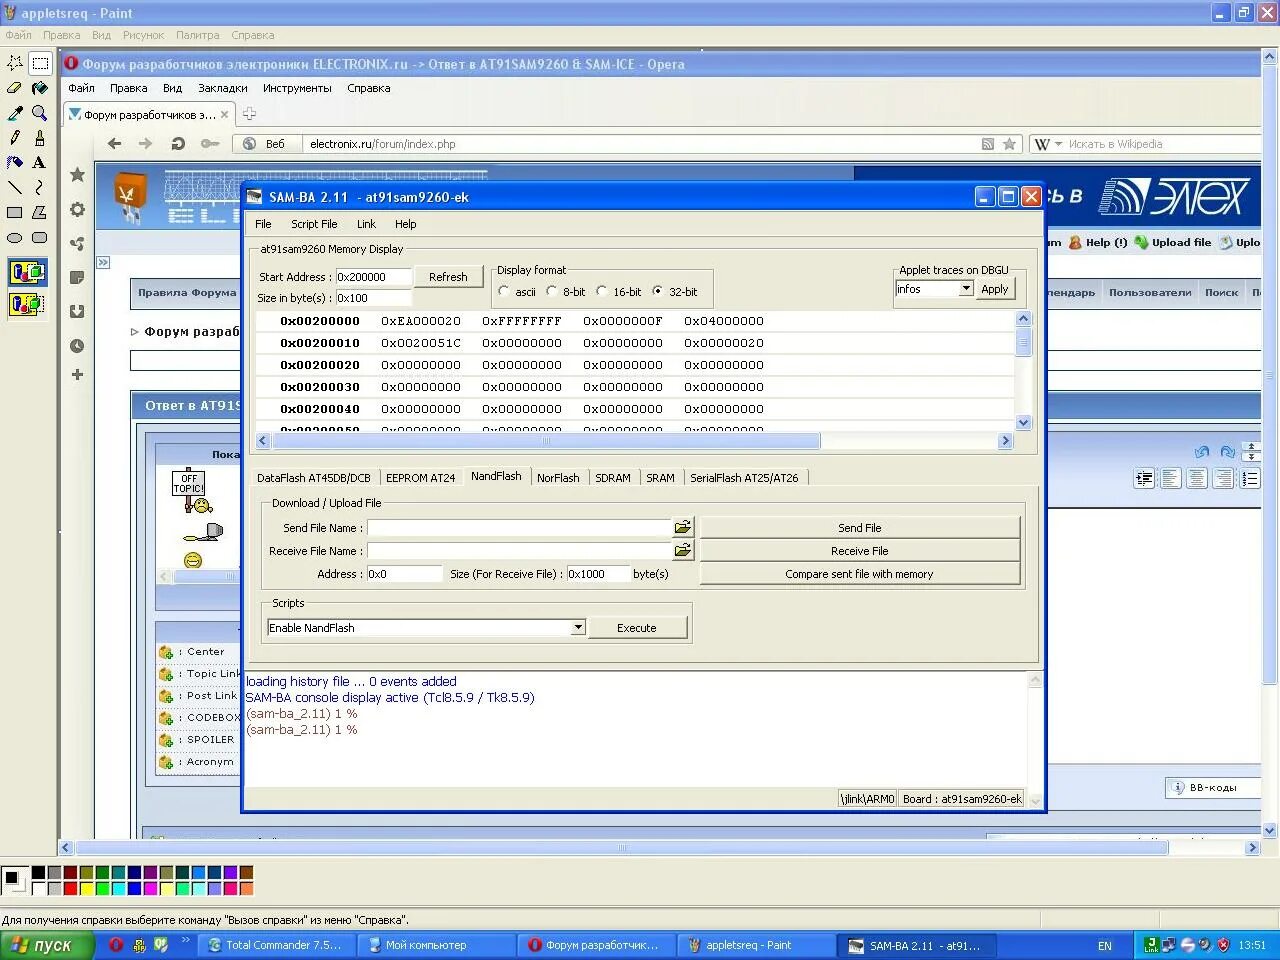
Task: Pick the yellow color swatch in palette
Action: point(86,888)
